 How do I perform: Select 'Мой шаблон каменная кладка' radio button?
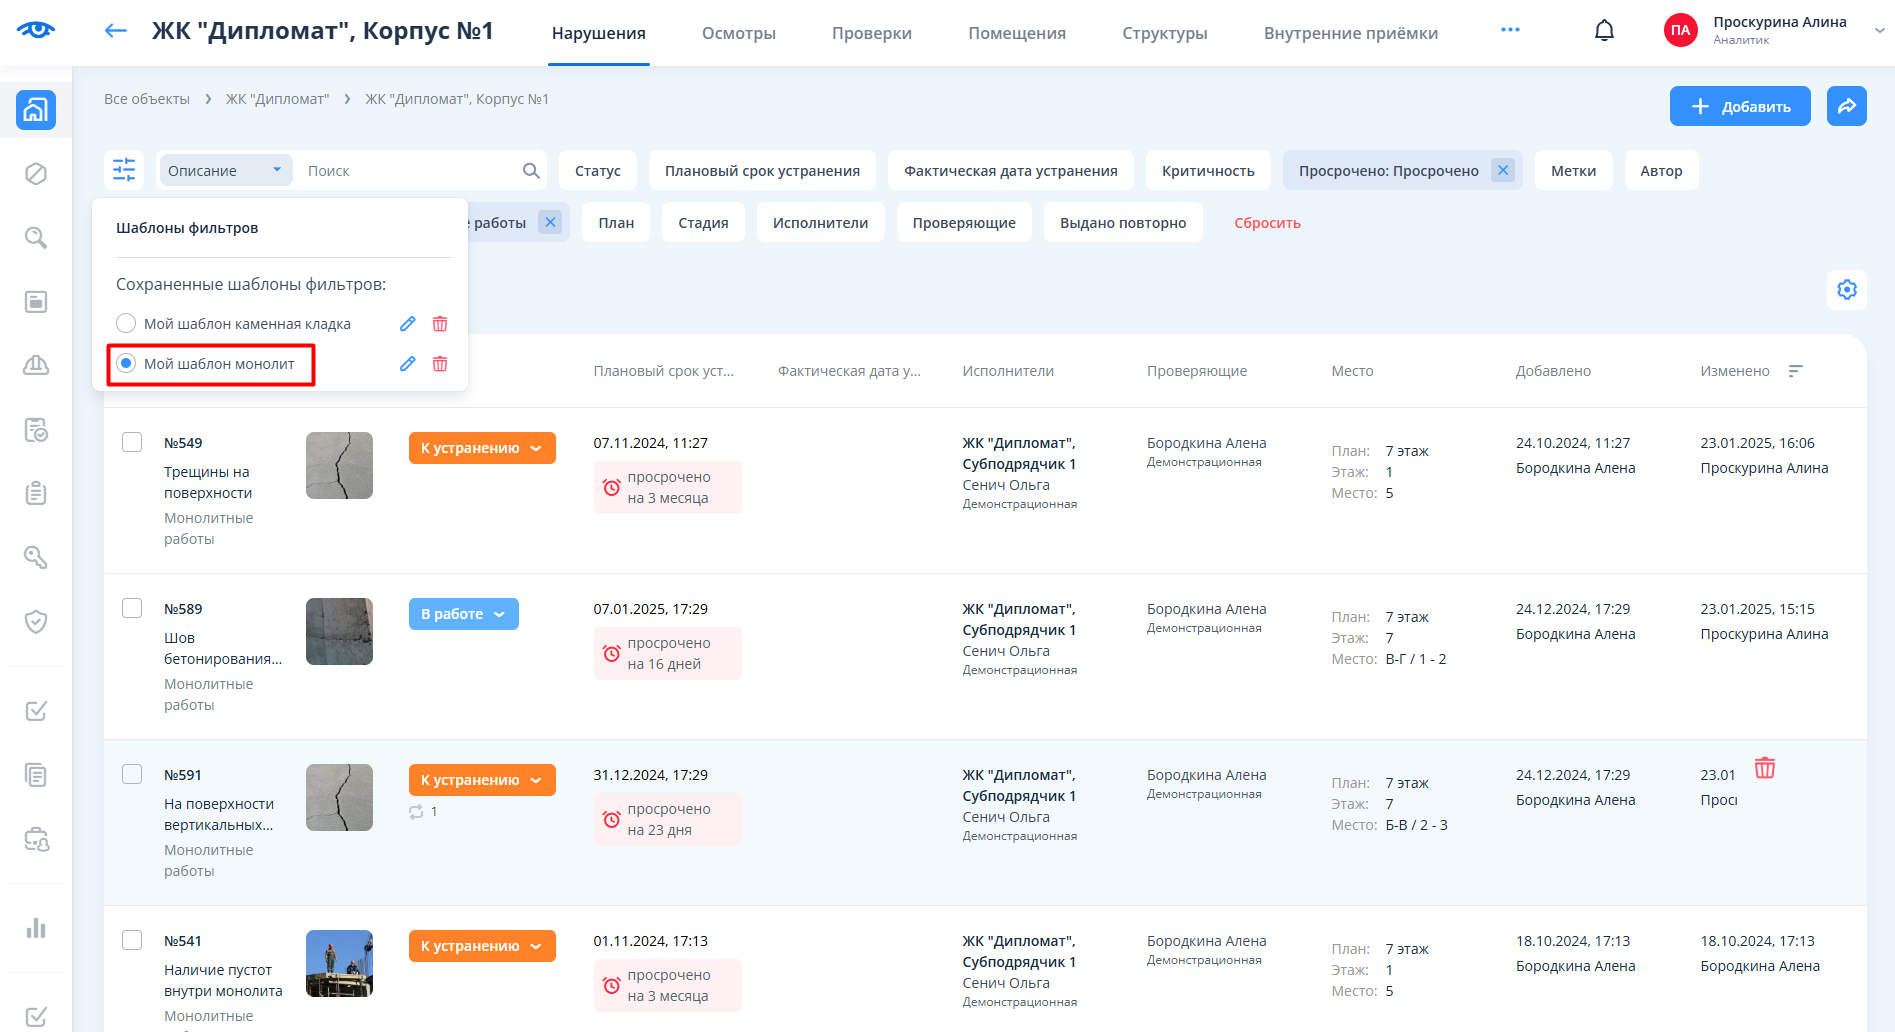click(126, 324)
